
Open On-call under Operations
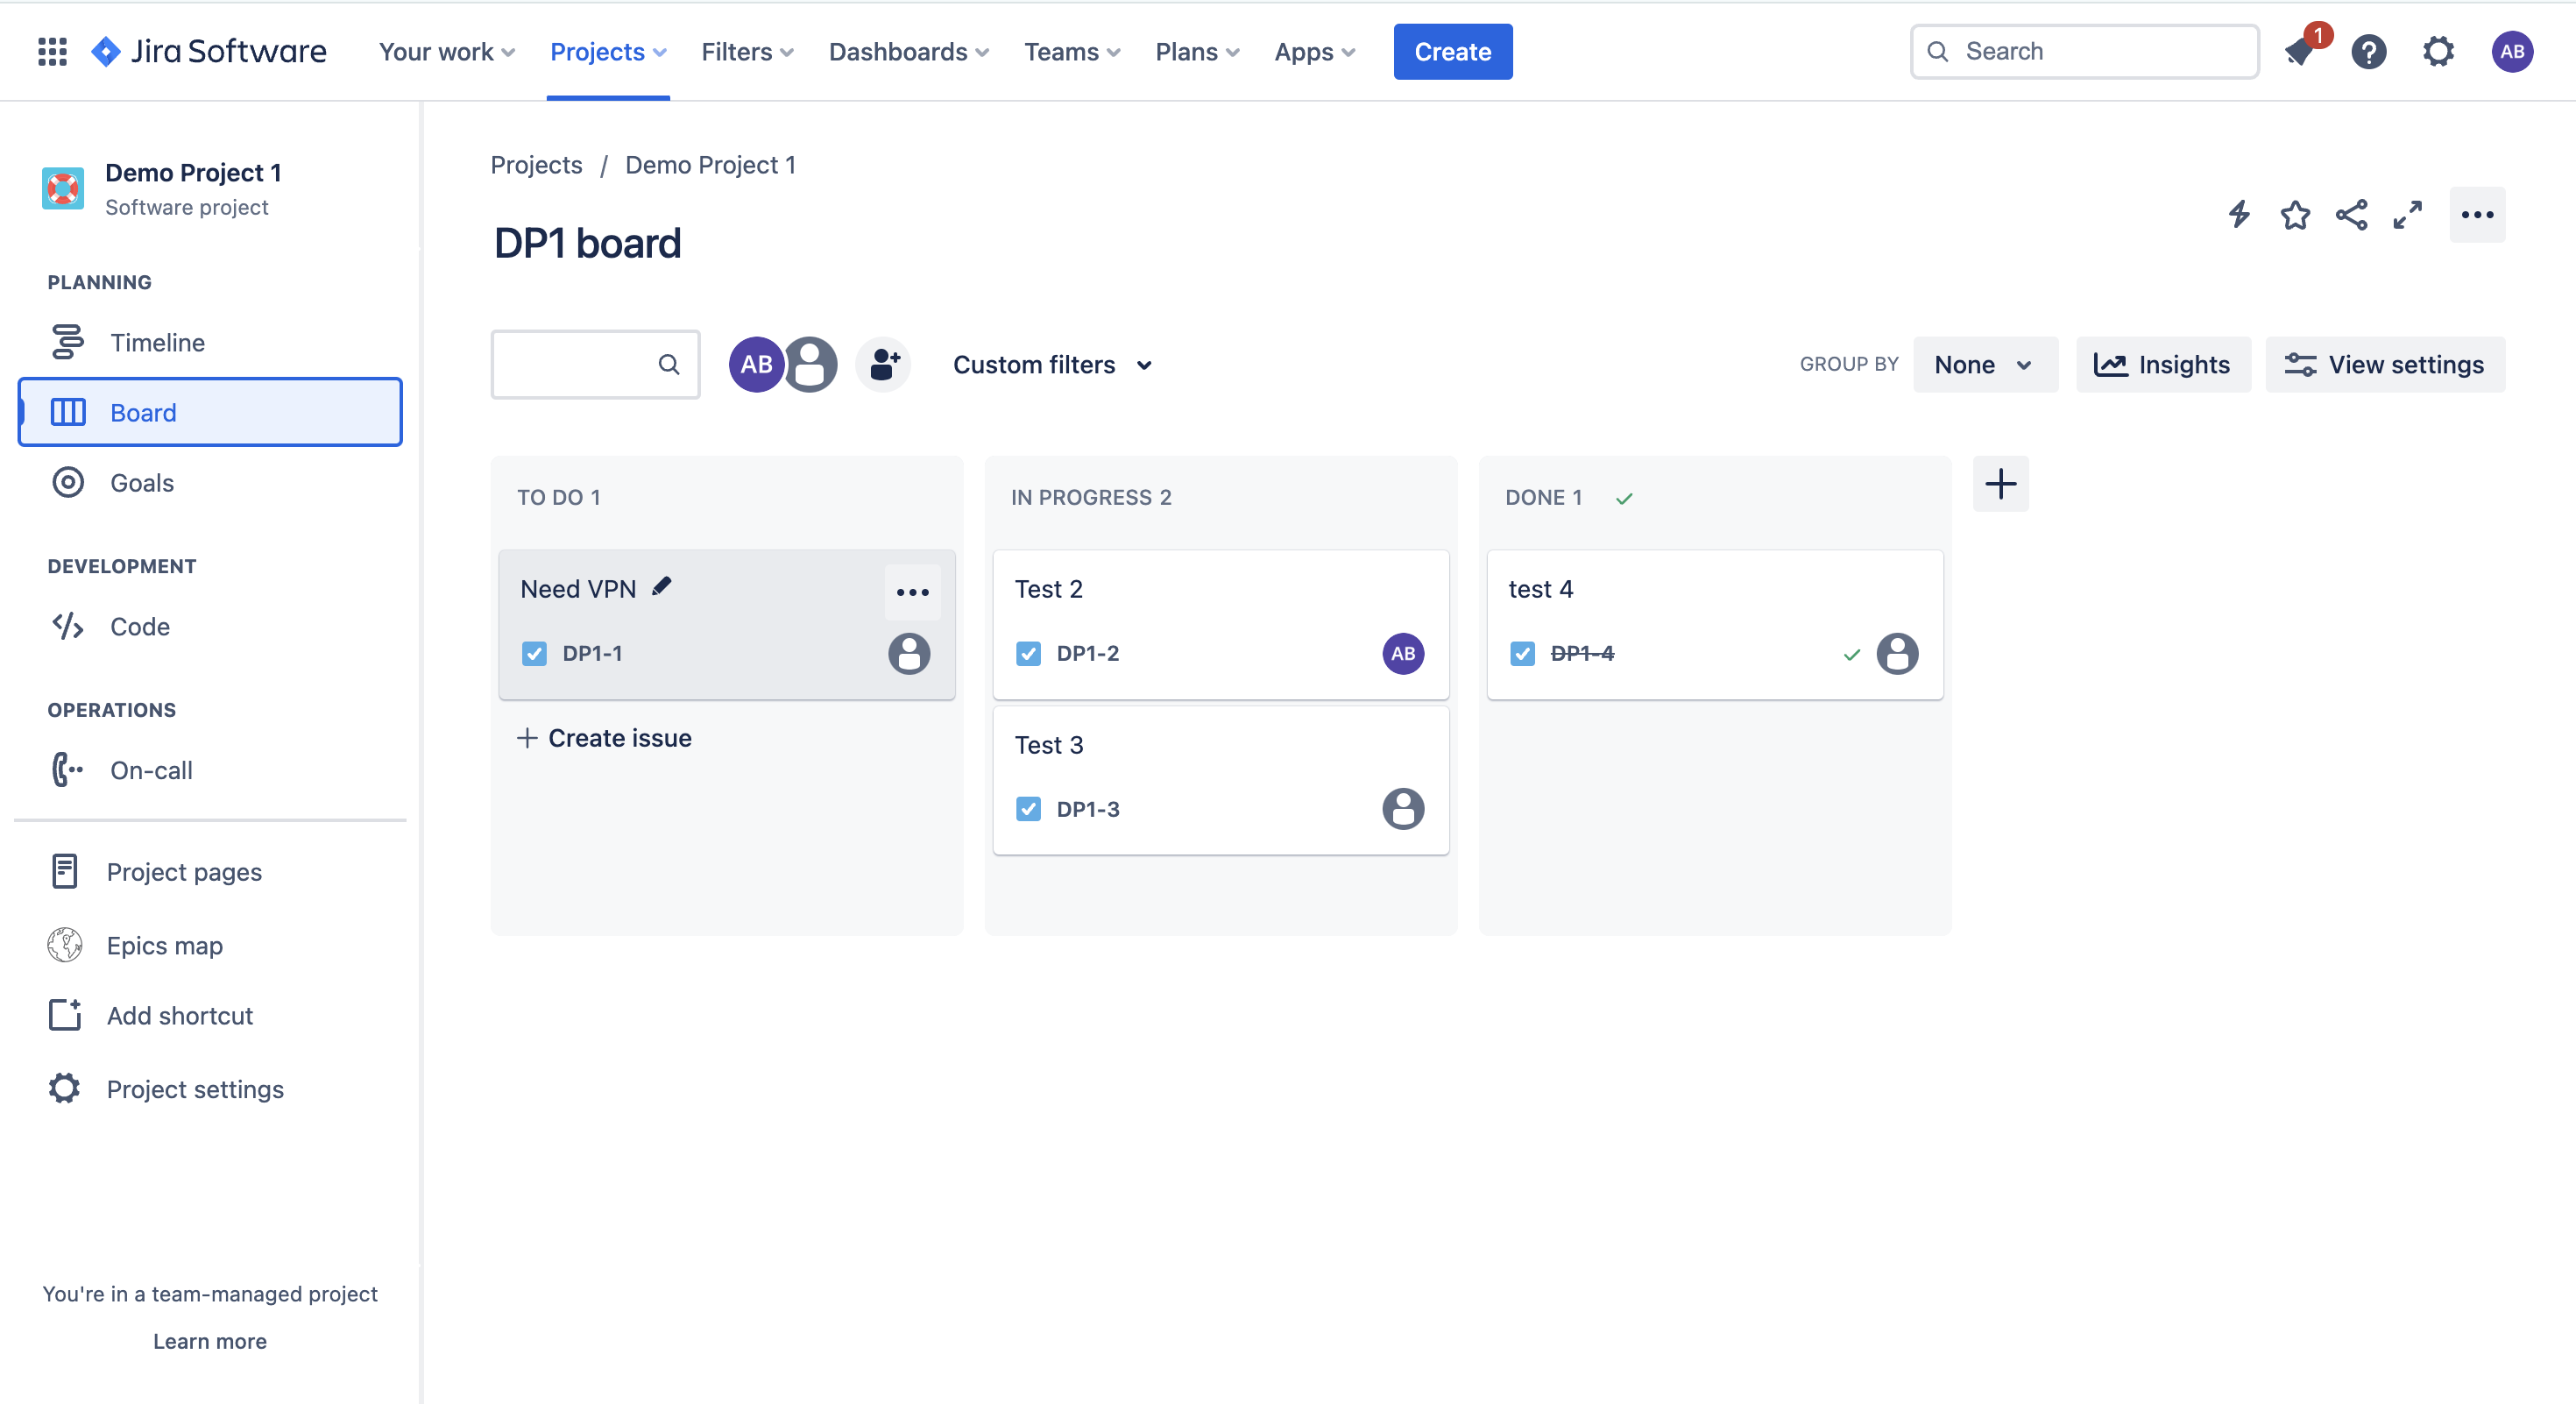click(x=151, y=770)
